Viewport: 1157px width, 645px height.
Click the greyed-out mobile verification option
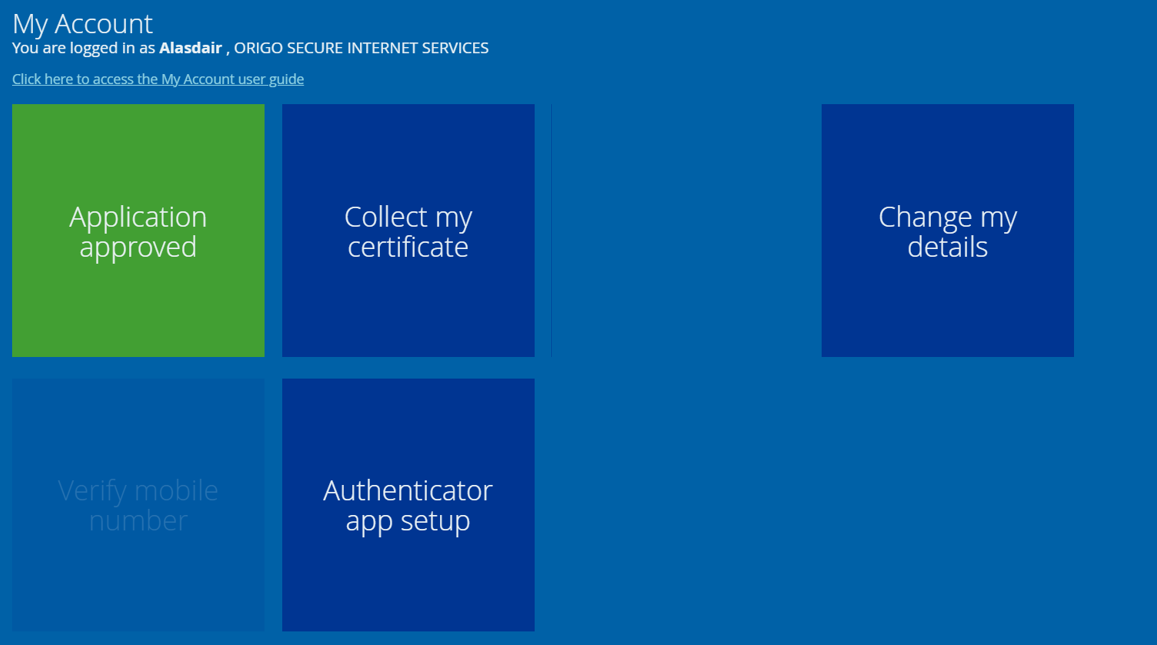(138, 505)
